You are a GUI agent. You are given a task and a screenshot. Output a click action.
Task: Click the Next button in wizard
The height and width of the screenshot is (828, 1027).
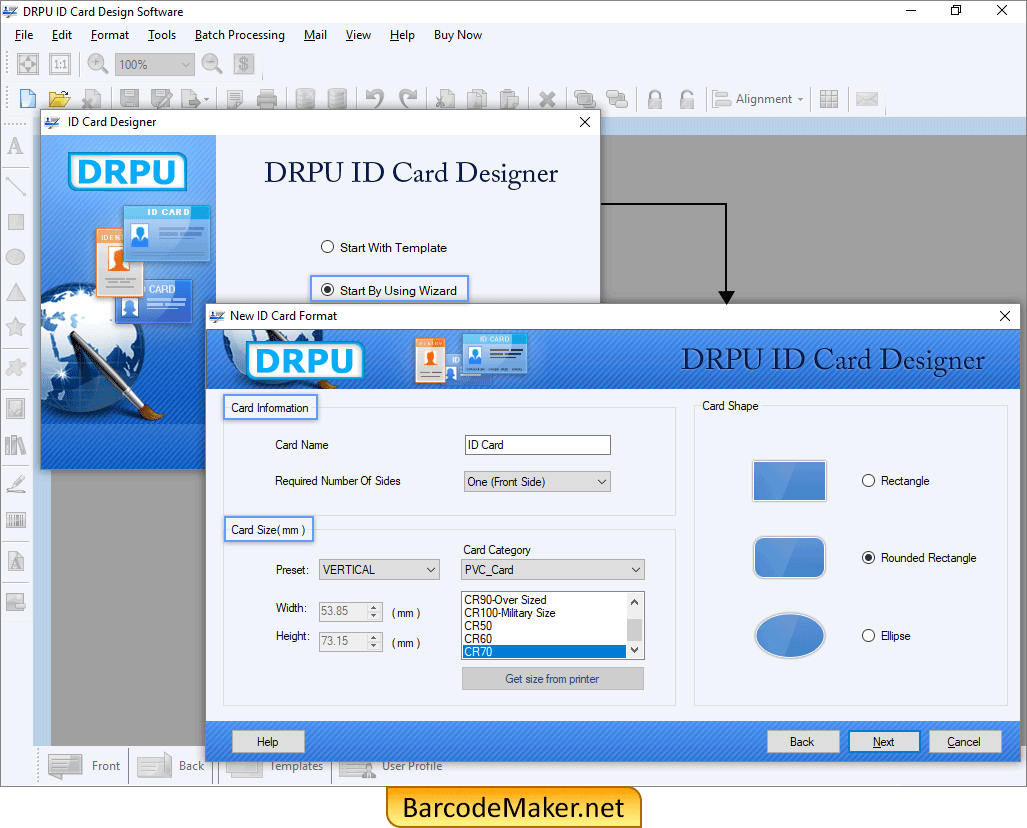[x=884, y=742]
